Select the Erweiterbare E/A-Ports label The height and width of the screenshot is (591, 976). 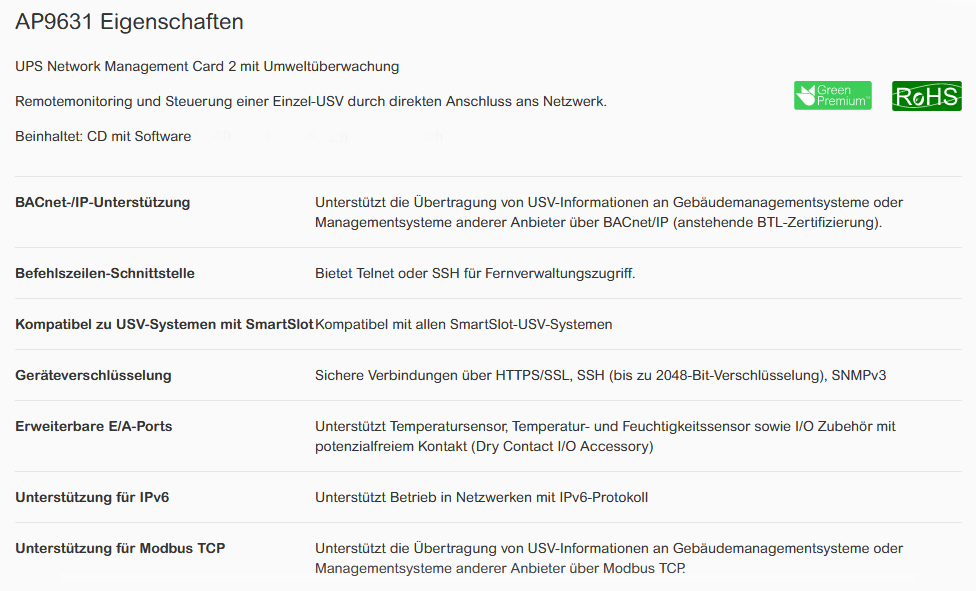click(x=93, y=426)
